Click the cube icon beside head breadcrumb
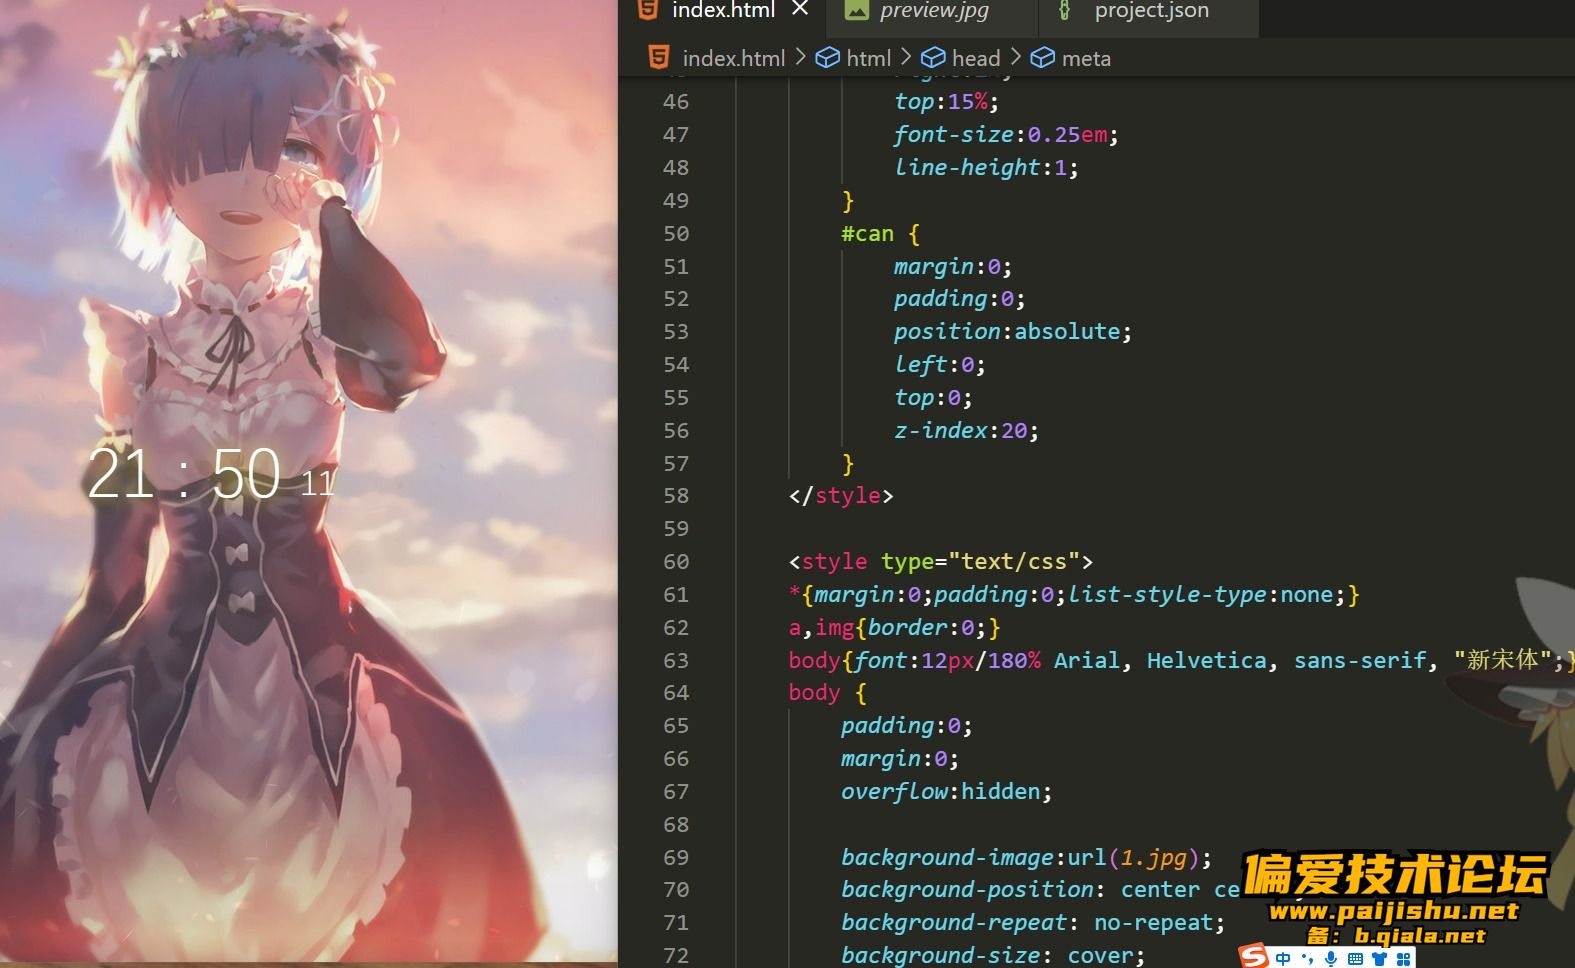 (x=933, y=58)
